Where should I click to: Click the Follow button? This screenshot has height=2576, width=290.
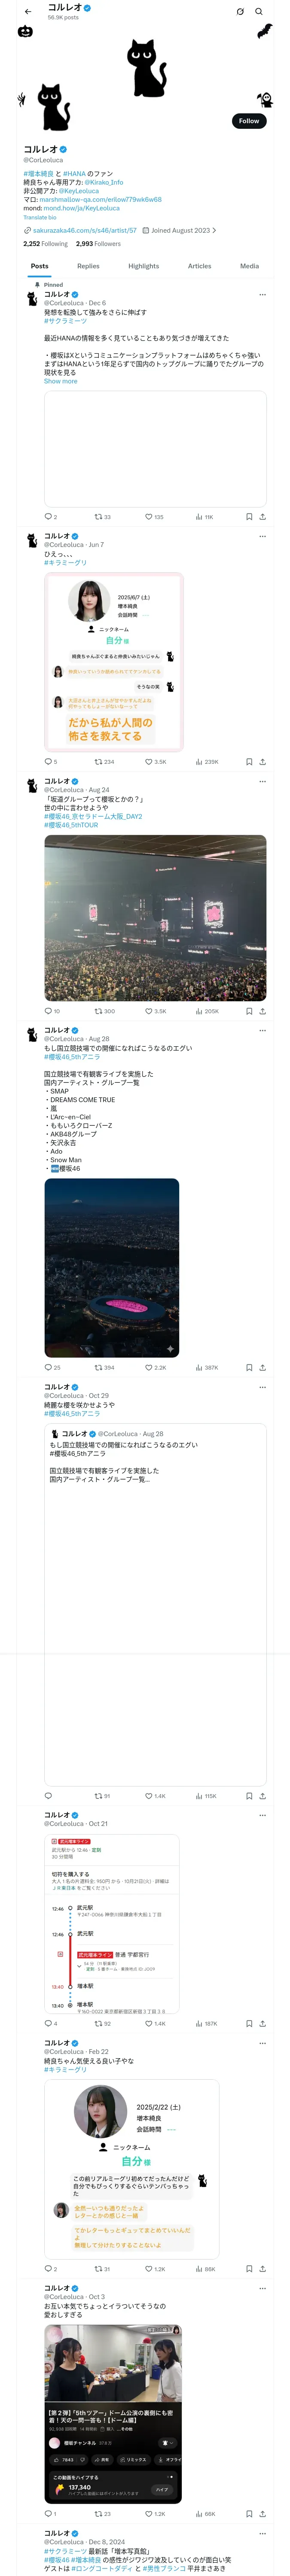pyautogui.click(x=248, y=121)
